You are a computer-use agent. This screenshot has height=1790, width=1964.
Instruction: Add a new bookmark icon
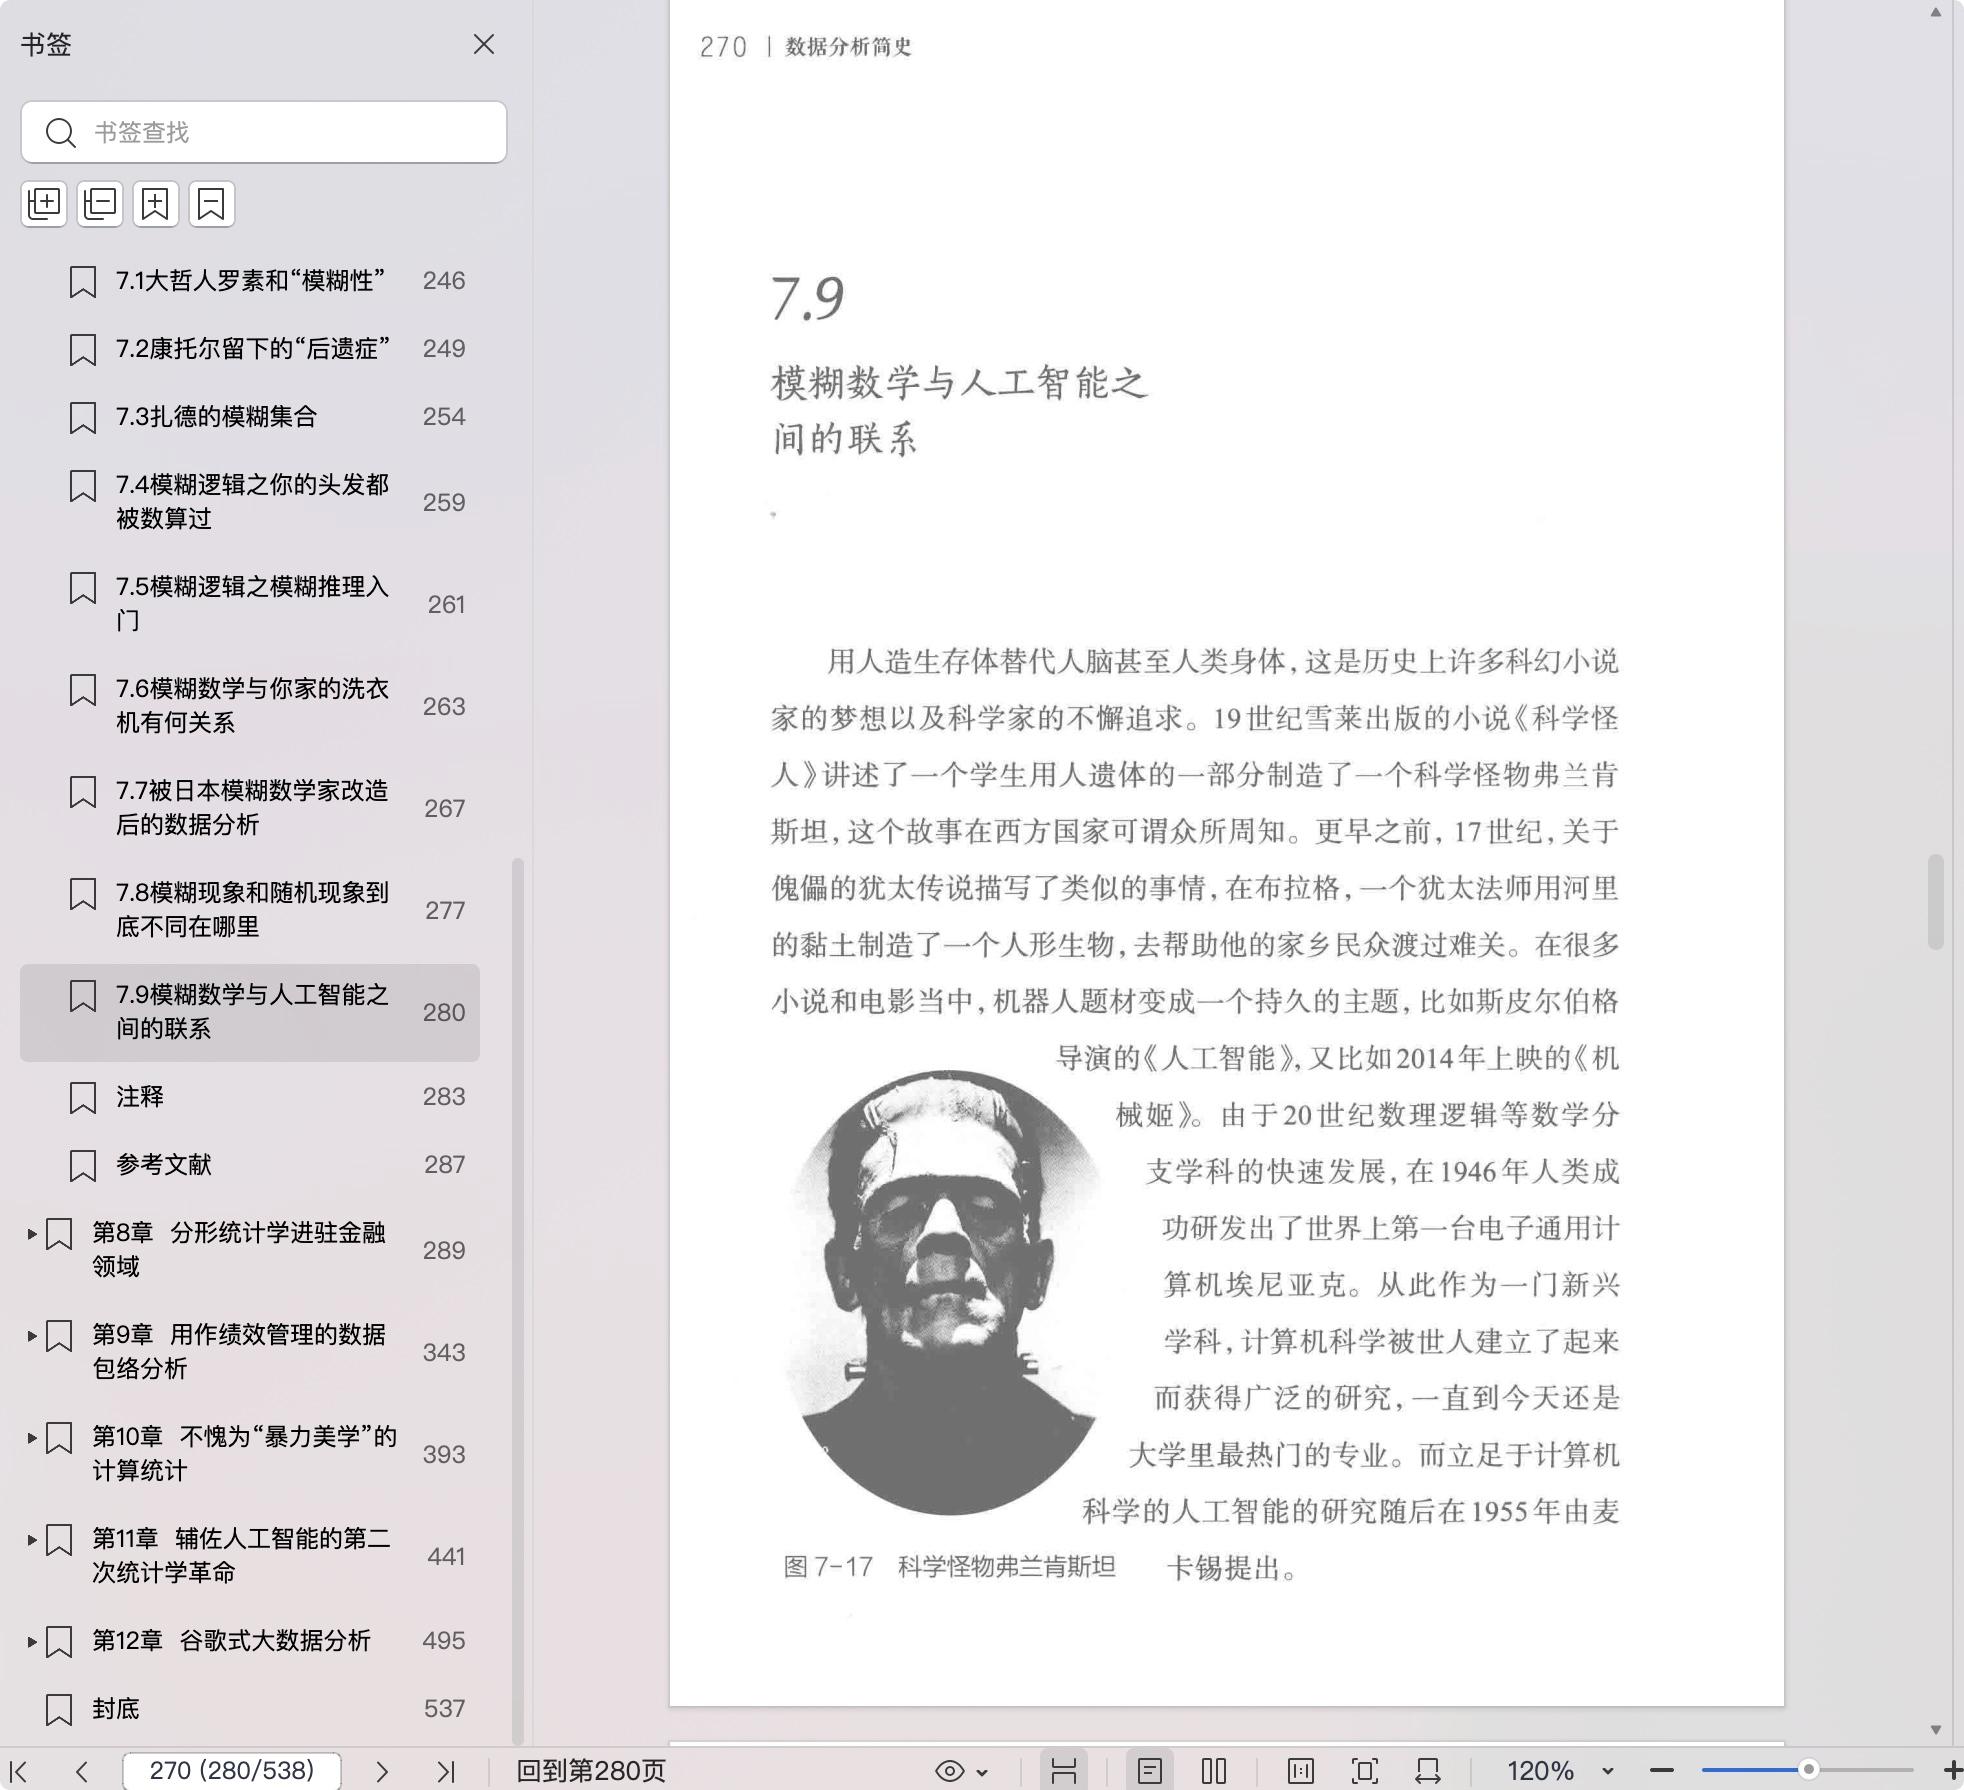(156, 204)
